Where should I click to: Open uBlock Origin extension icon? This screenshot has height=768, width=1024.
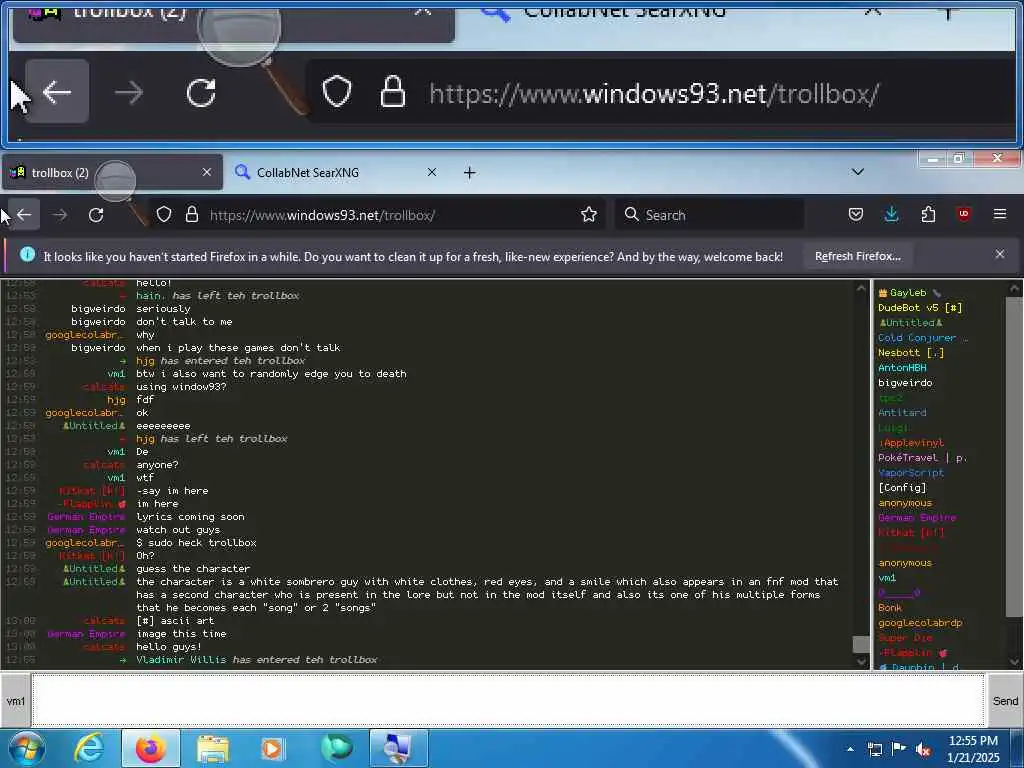tap(964, 214)
